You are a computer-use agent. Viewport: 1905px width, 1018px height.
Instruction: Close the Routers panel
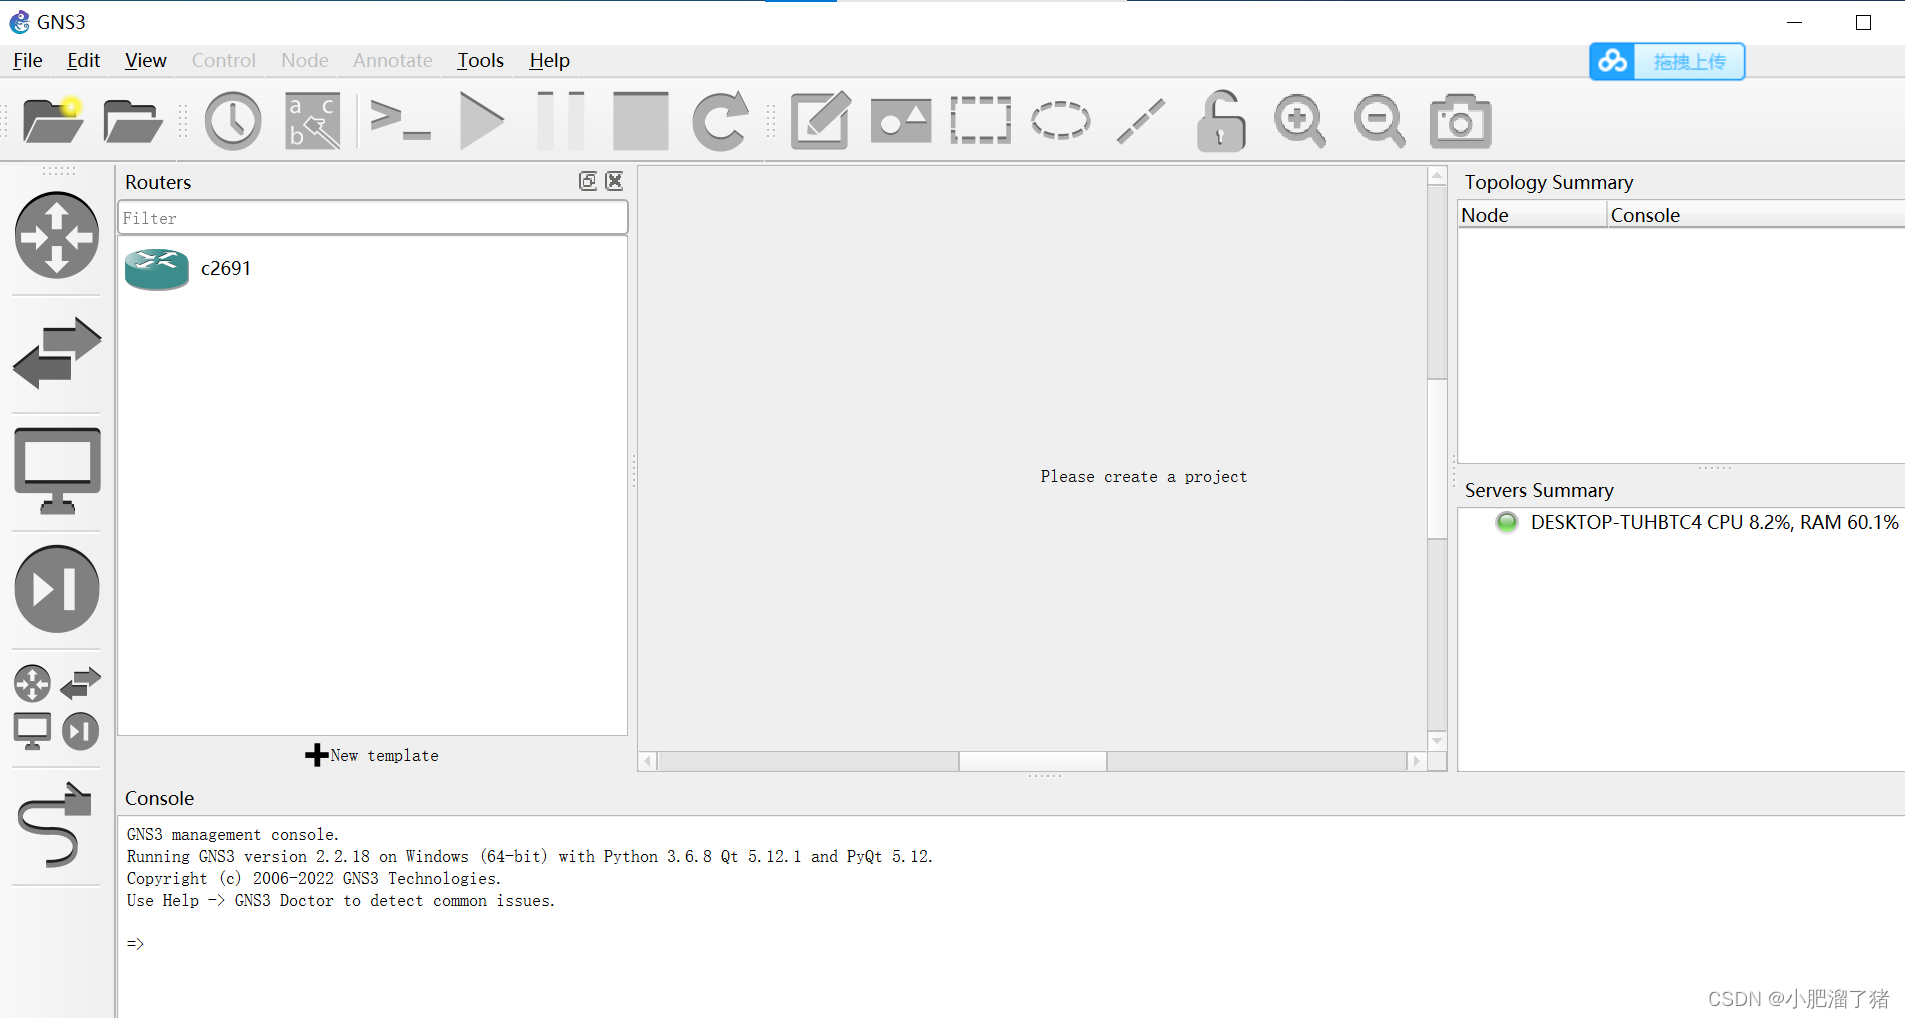(x=614, y=181)
